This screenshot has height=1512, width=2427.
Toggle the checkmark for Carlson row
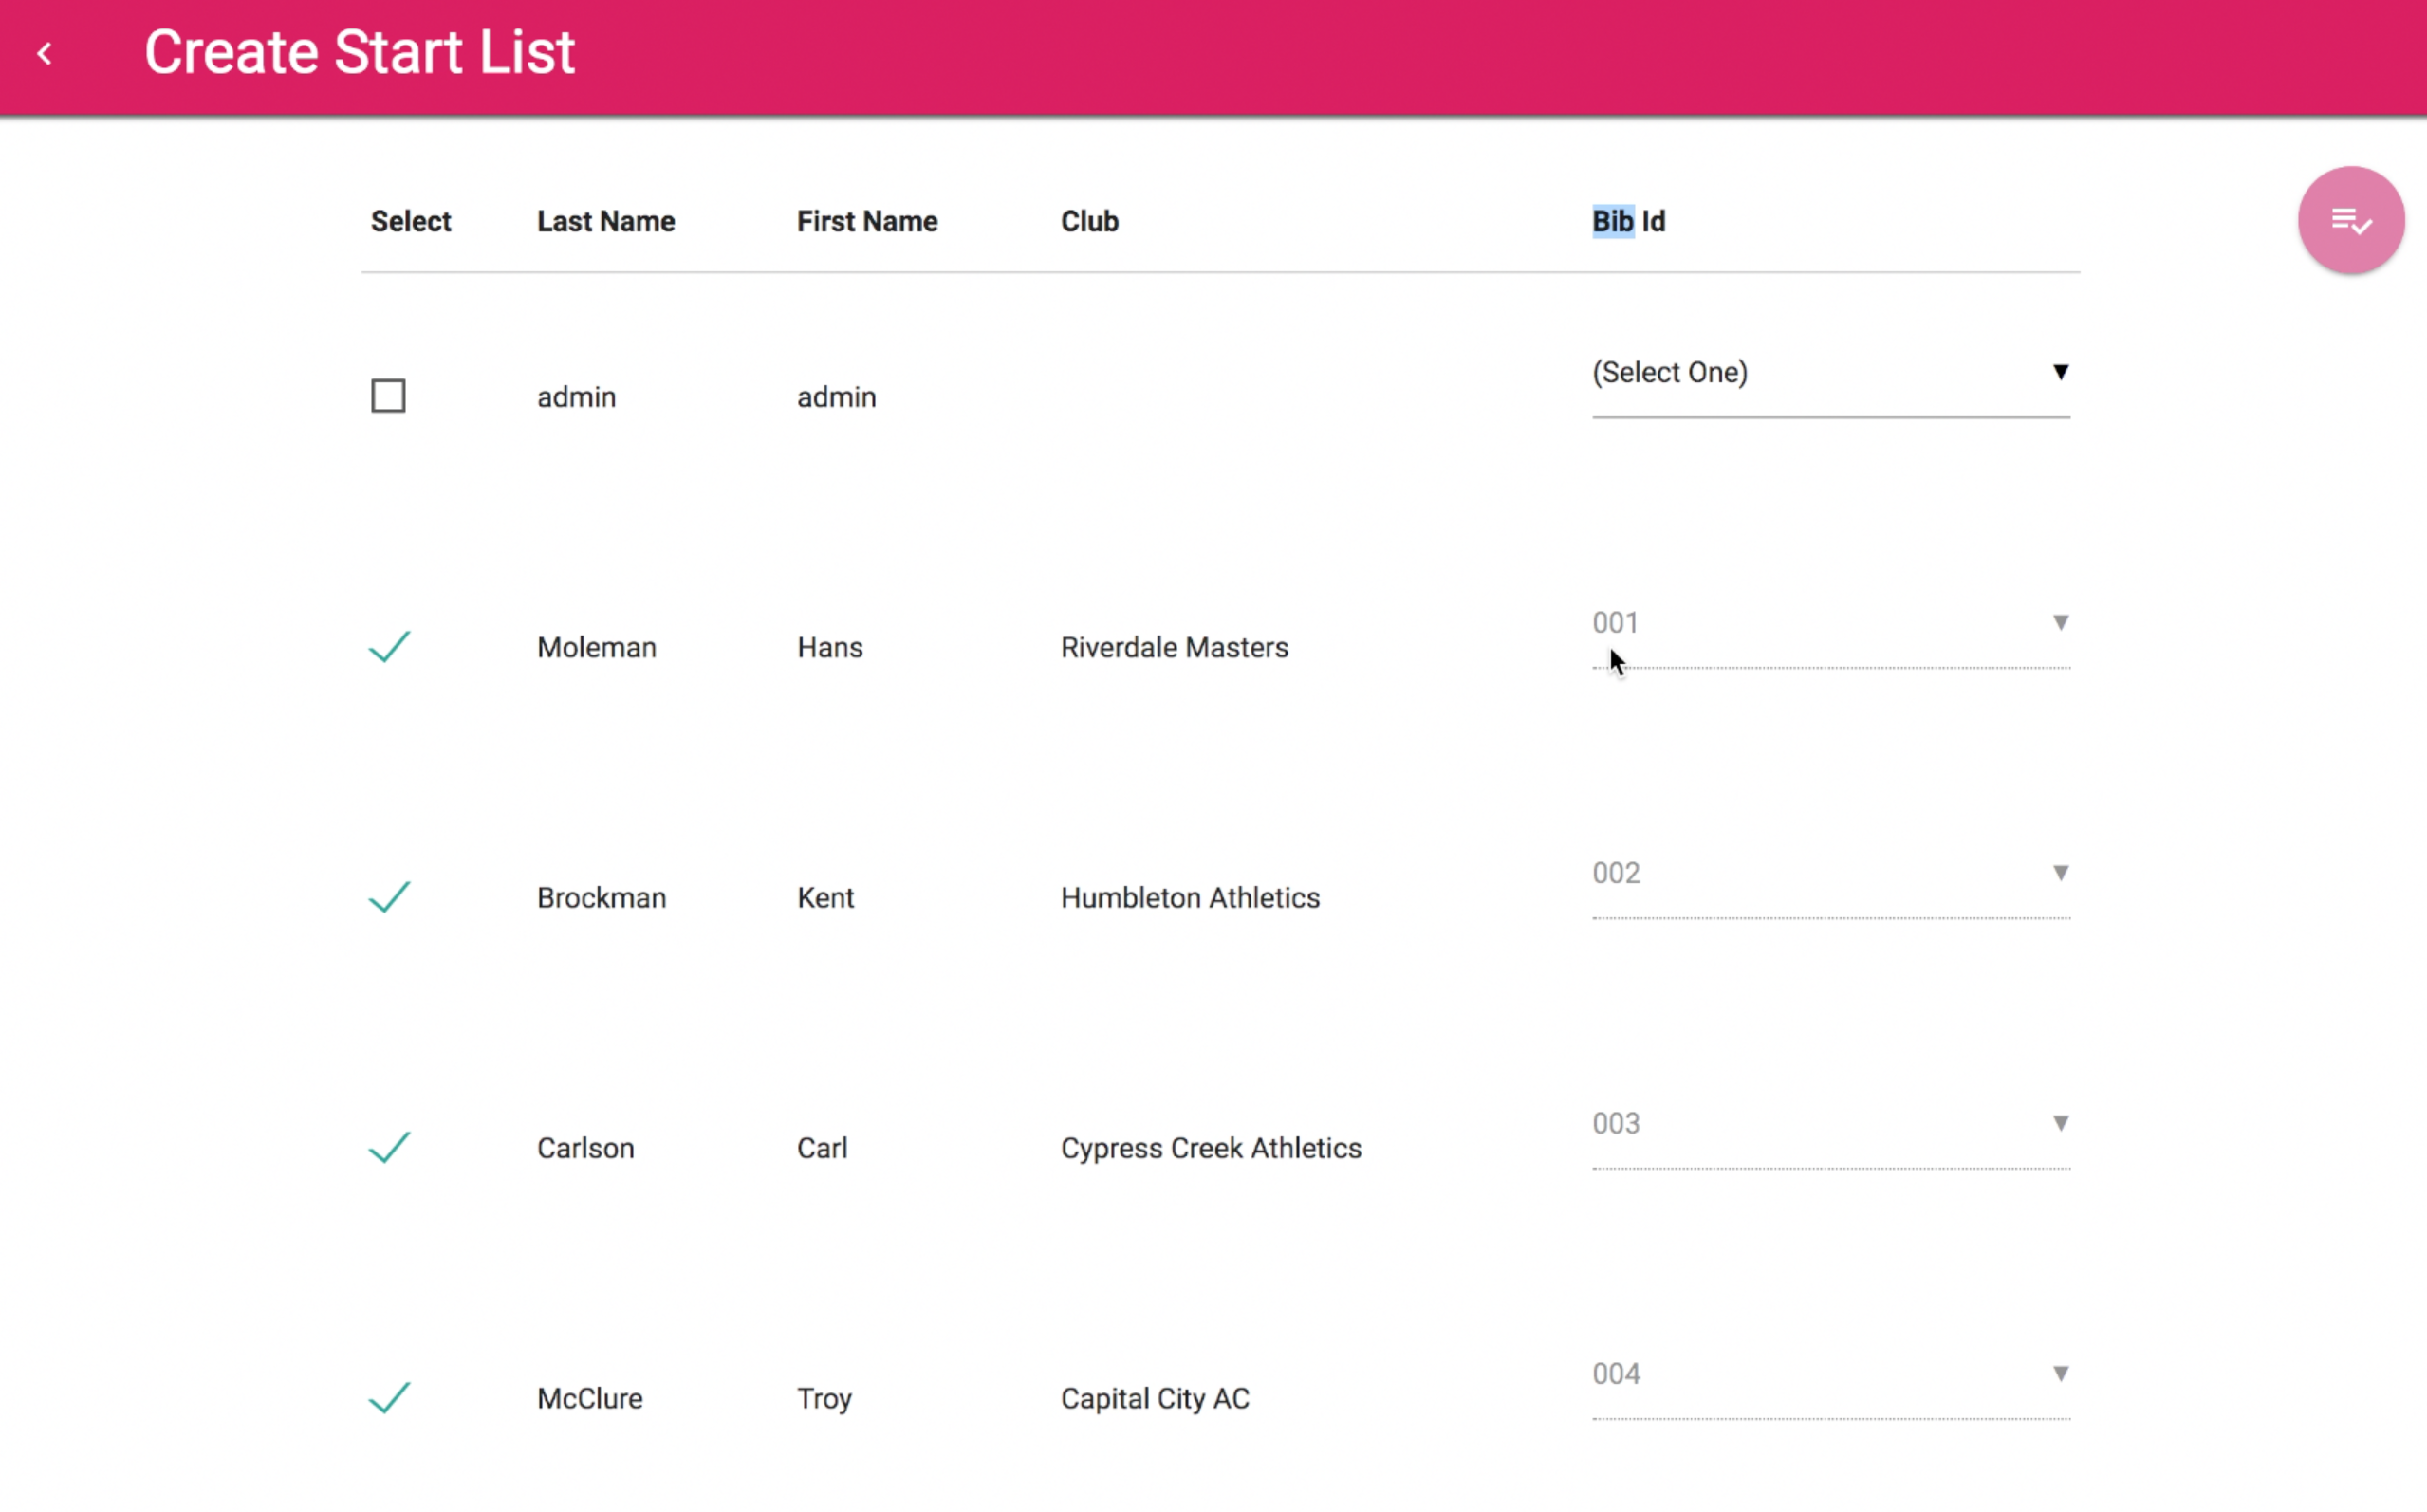(389, 1147)
